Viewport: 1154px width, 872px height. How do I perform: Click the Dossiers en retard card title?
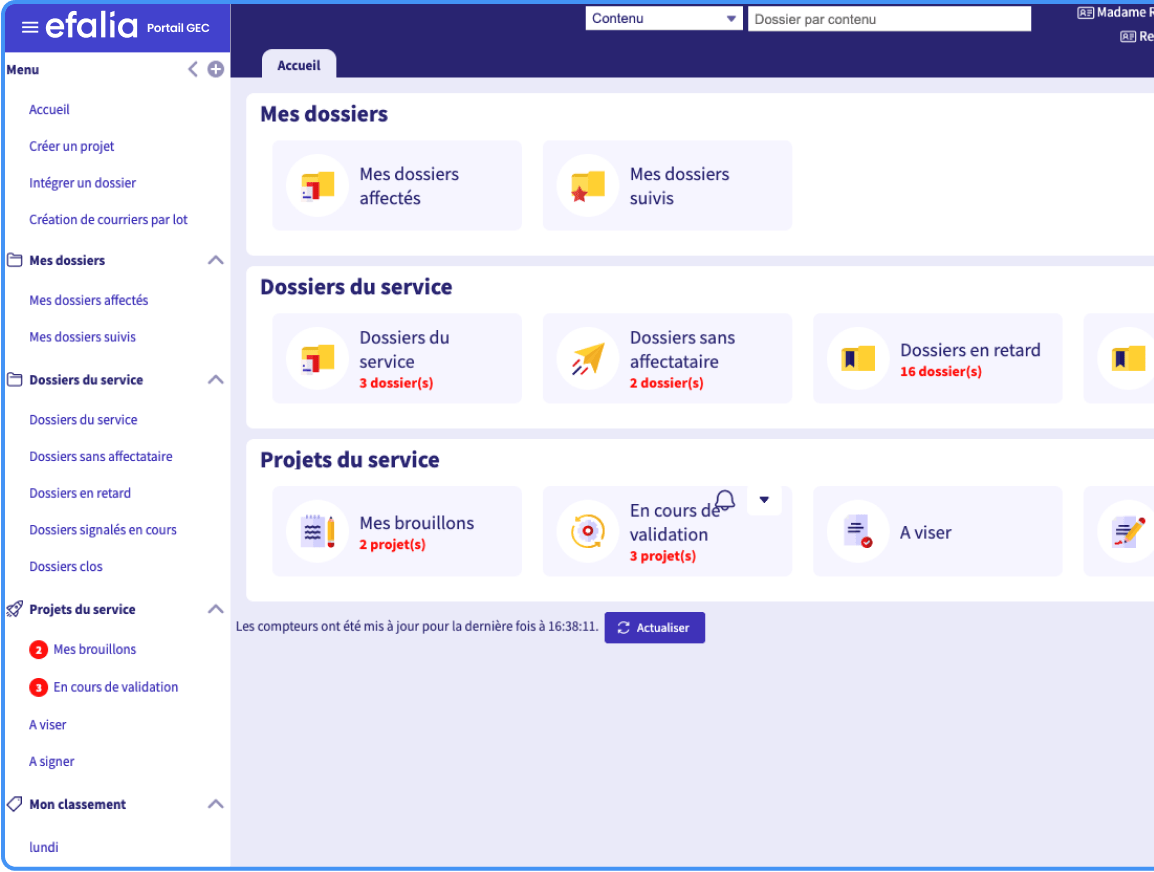click(970, 350)
